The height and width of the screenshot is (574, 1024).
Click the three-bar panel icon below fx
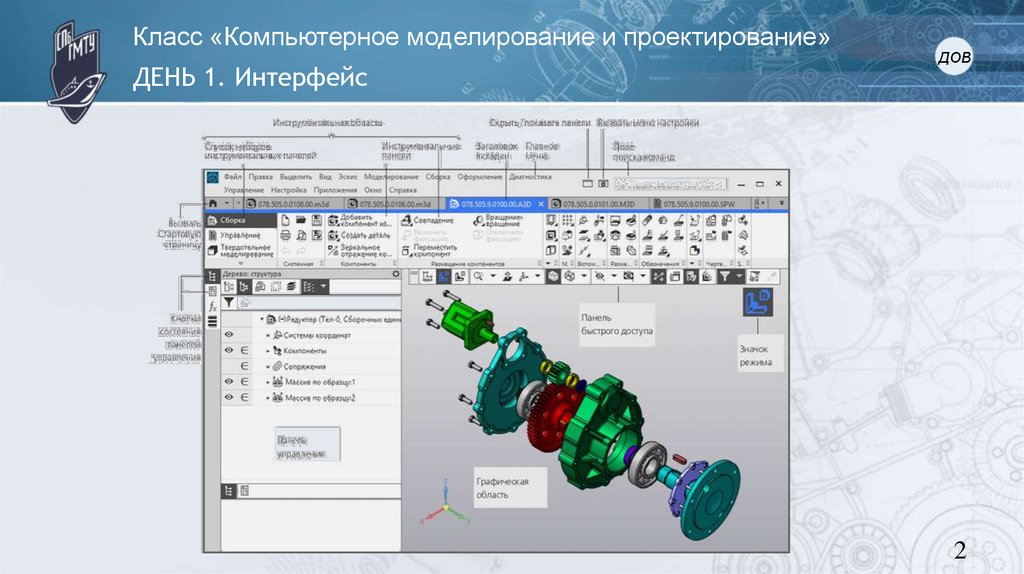212,321
